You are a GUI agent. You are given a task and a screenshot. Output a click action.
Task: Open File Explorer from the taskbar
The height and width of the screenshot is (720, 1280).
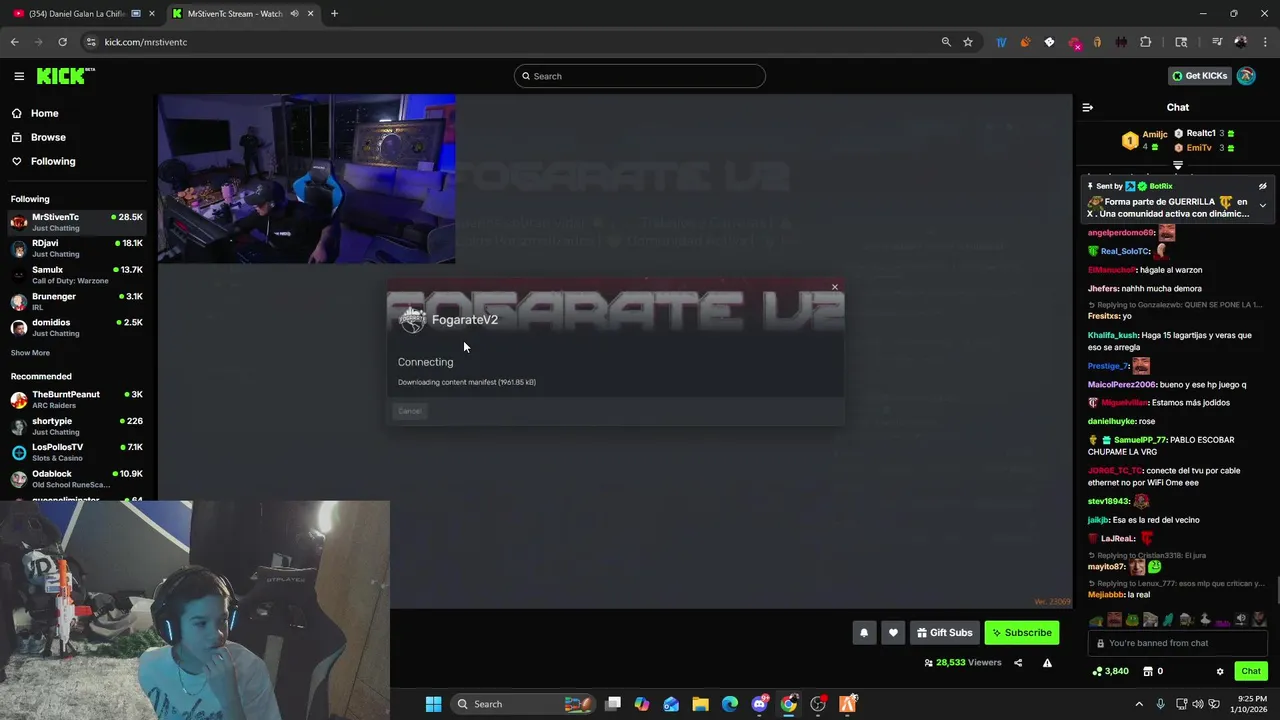tap(700, 704)
